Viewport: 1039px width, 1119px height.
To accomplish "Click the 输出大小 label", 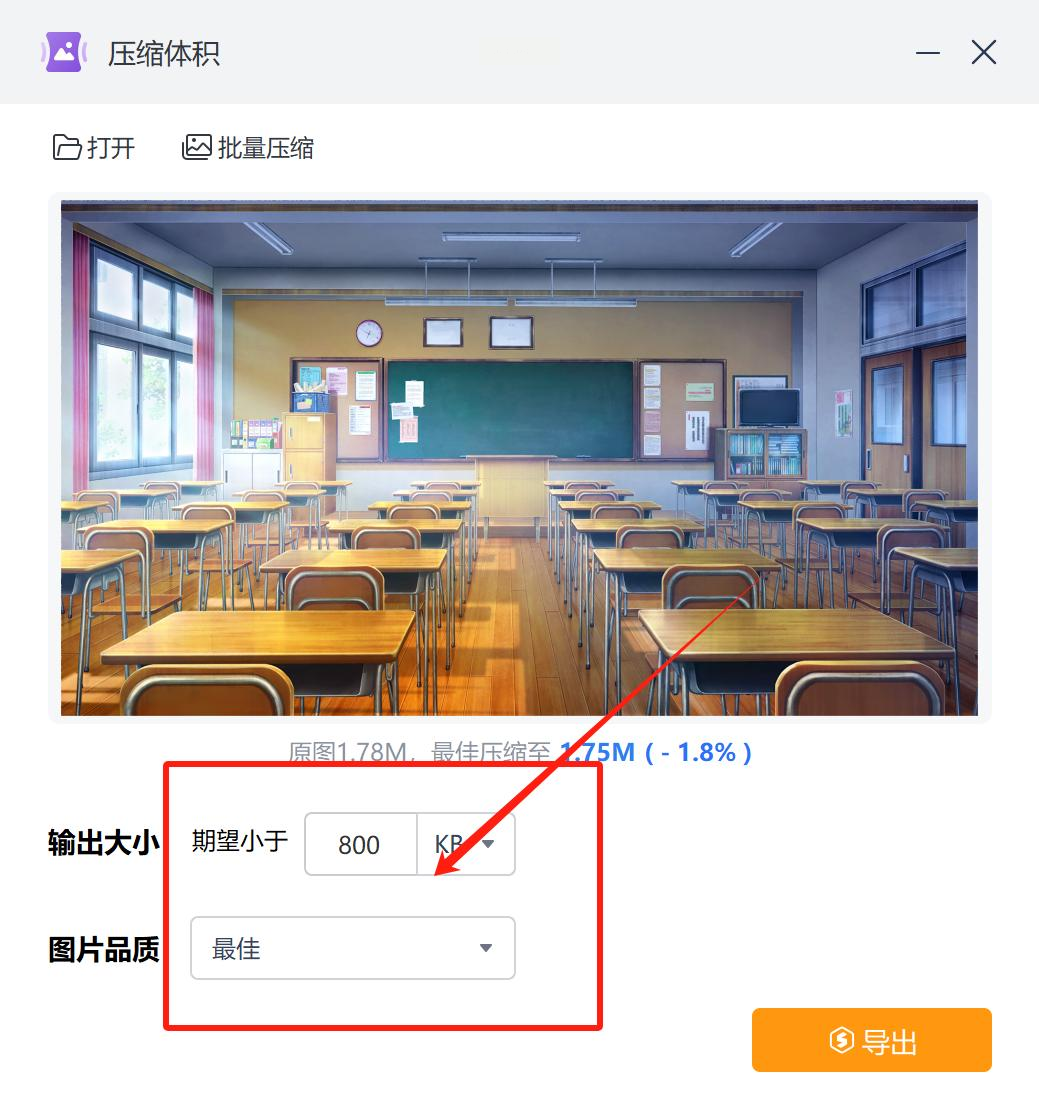I will 104,843.
